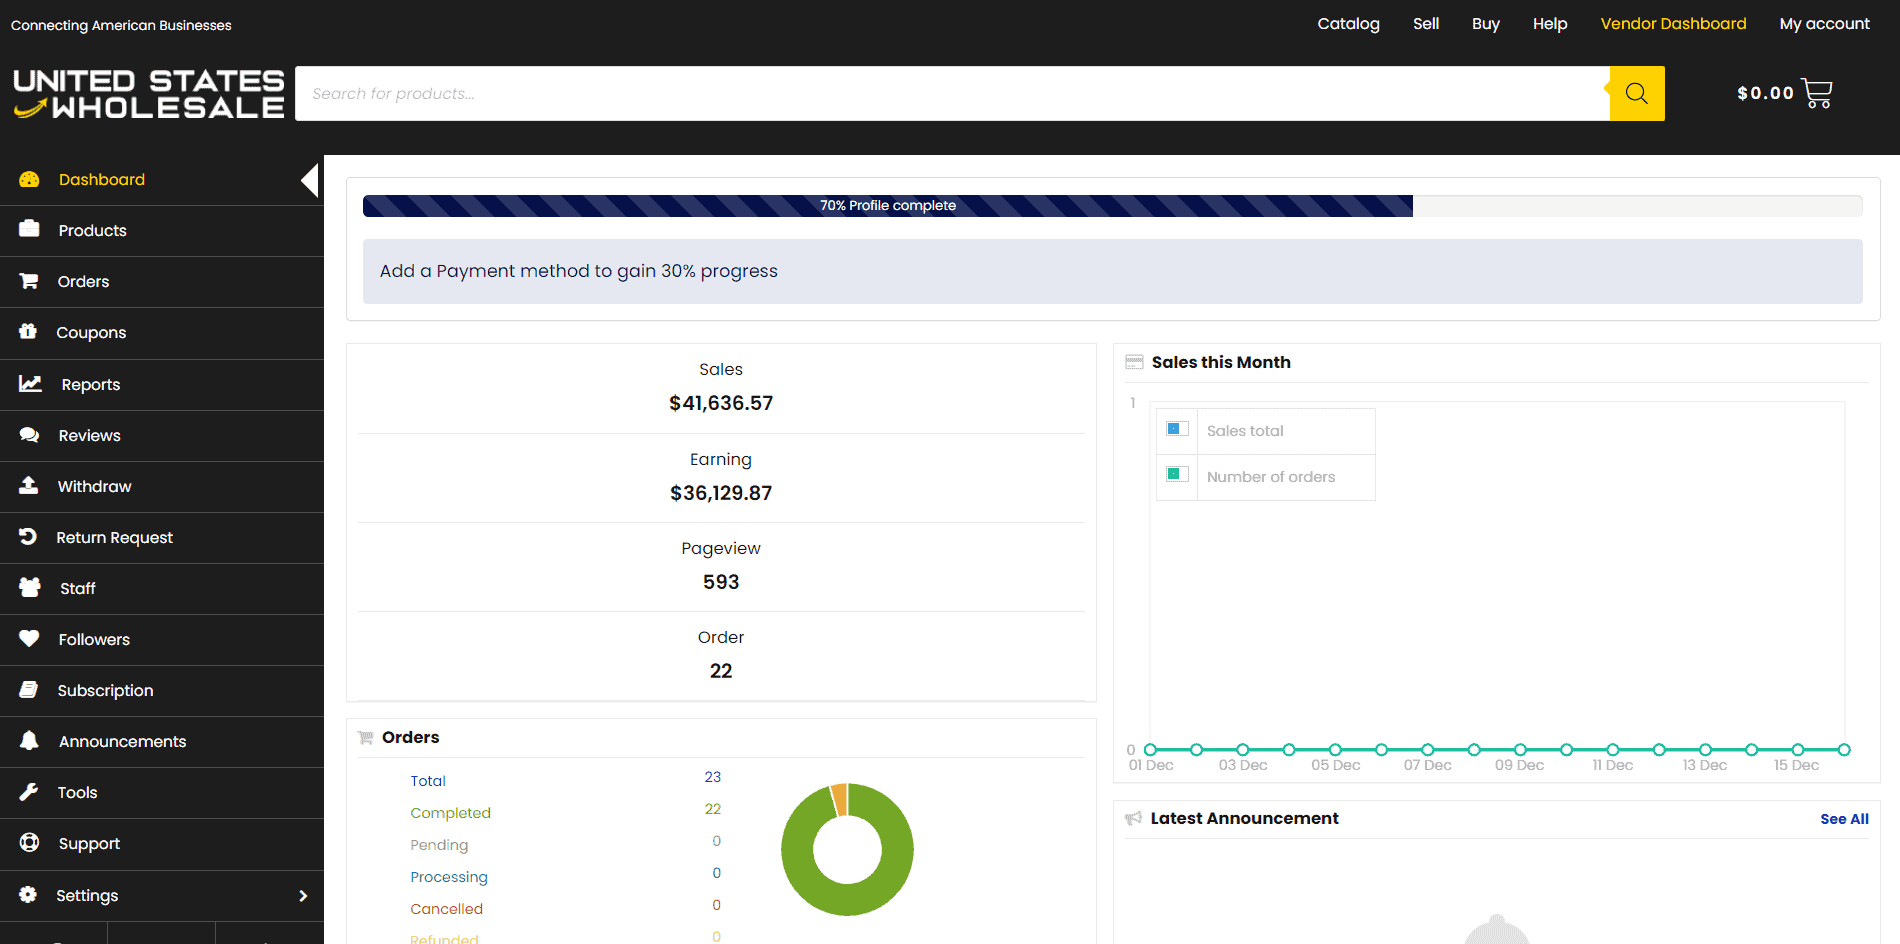Click the Reports chart icon
Screen dimensions: 1900x944
pos(30,384)
